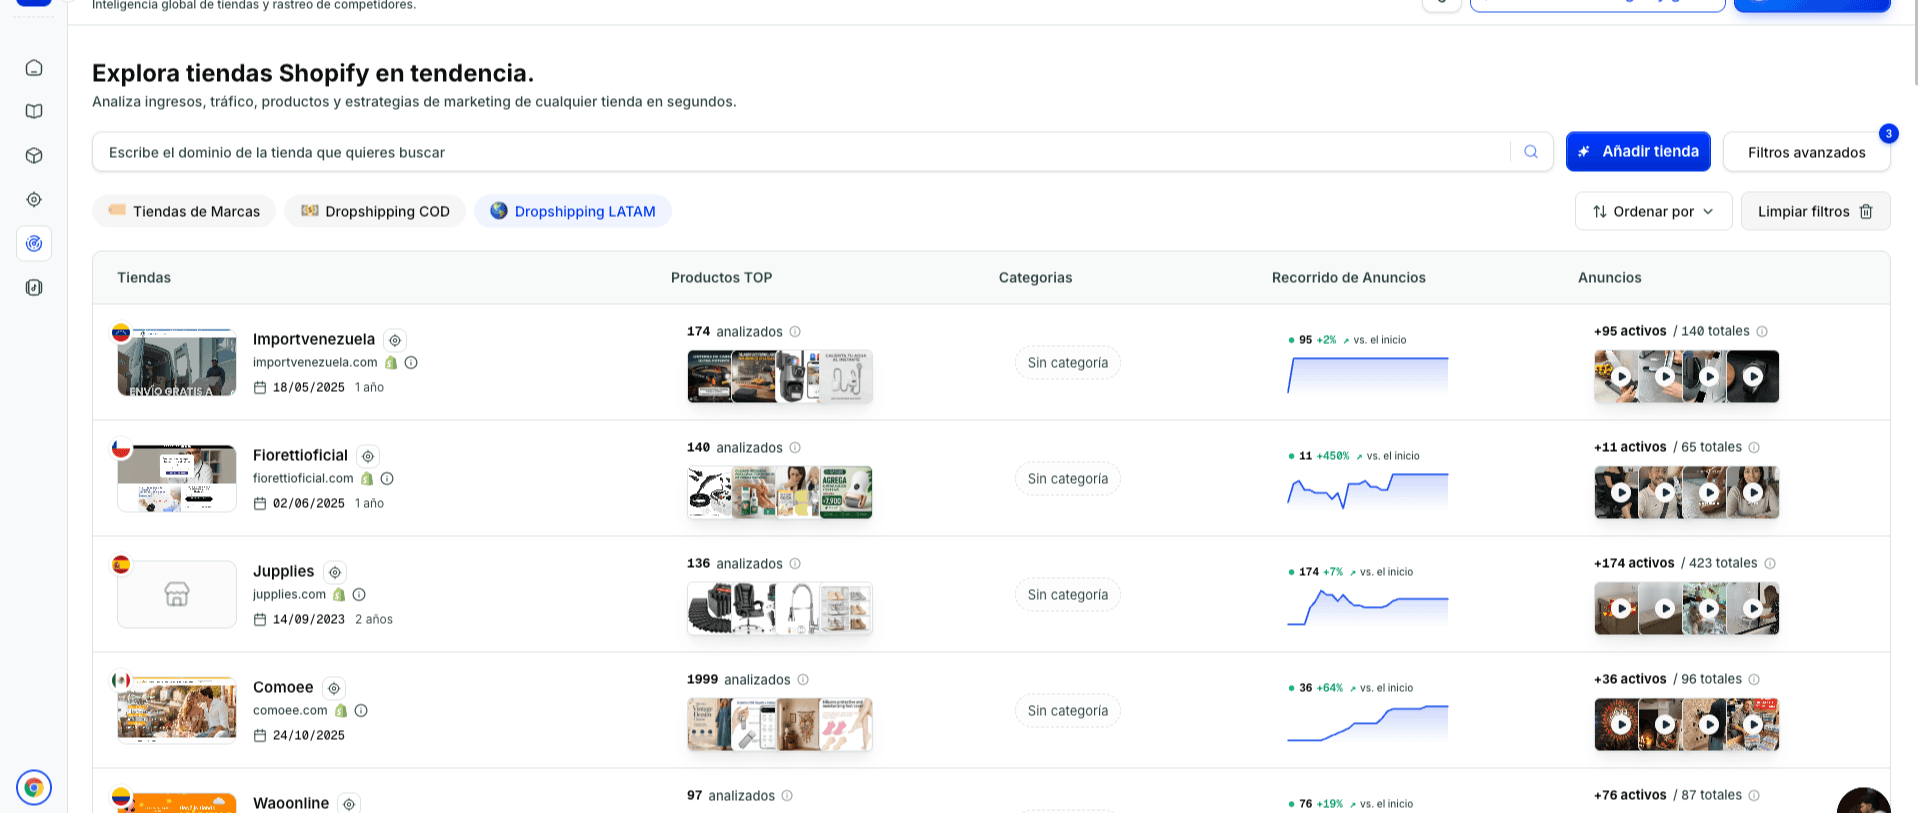The width and height of the screenshot is (1918, 813).
Task: Click the Añadir tienda button
Action: (1638, 152)
